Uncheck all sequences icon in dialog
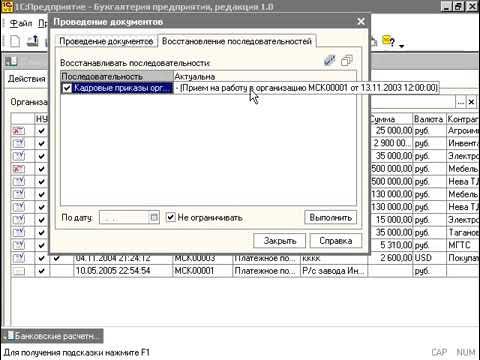The height and width of the screenshot is (360, 480). [347, 61]
